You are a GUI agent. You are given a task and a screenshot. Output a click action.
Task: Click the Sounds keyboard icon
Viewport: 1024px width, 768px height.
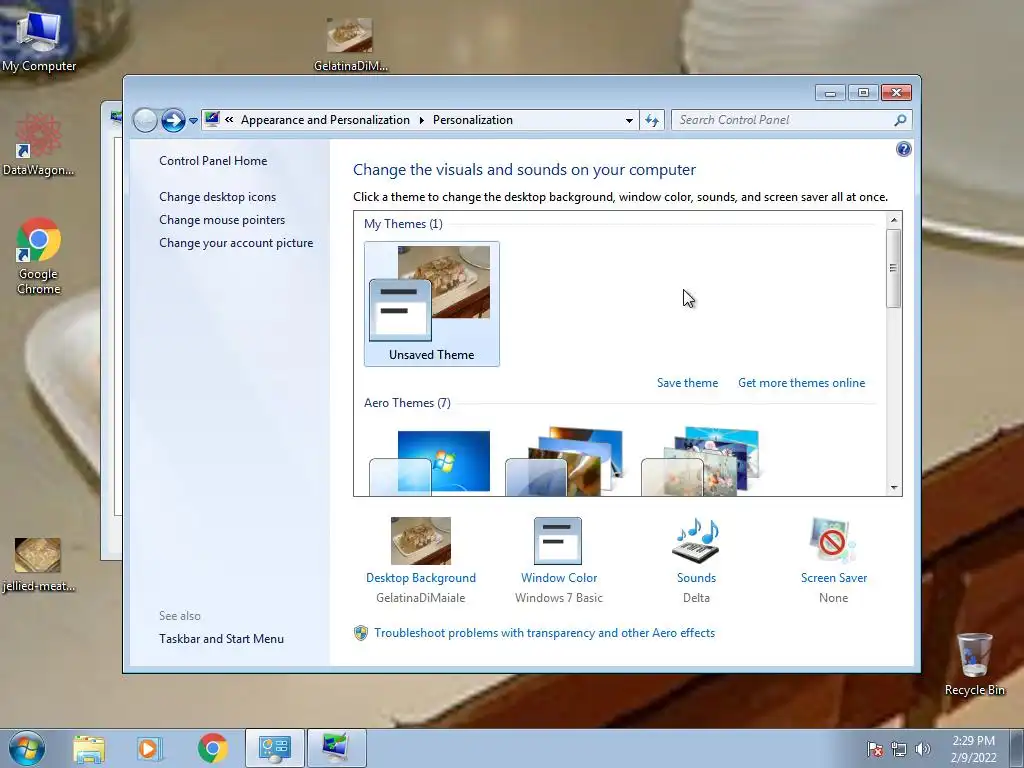pyautogui.click(x=696, y=541)
